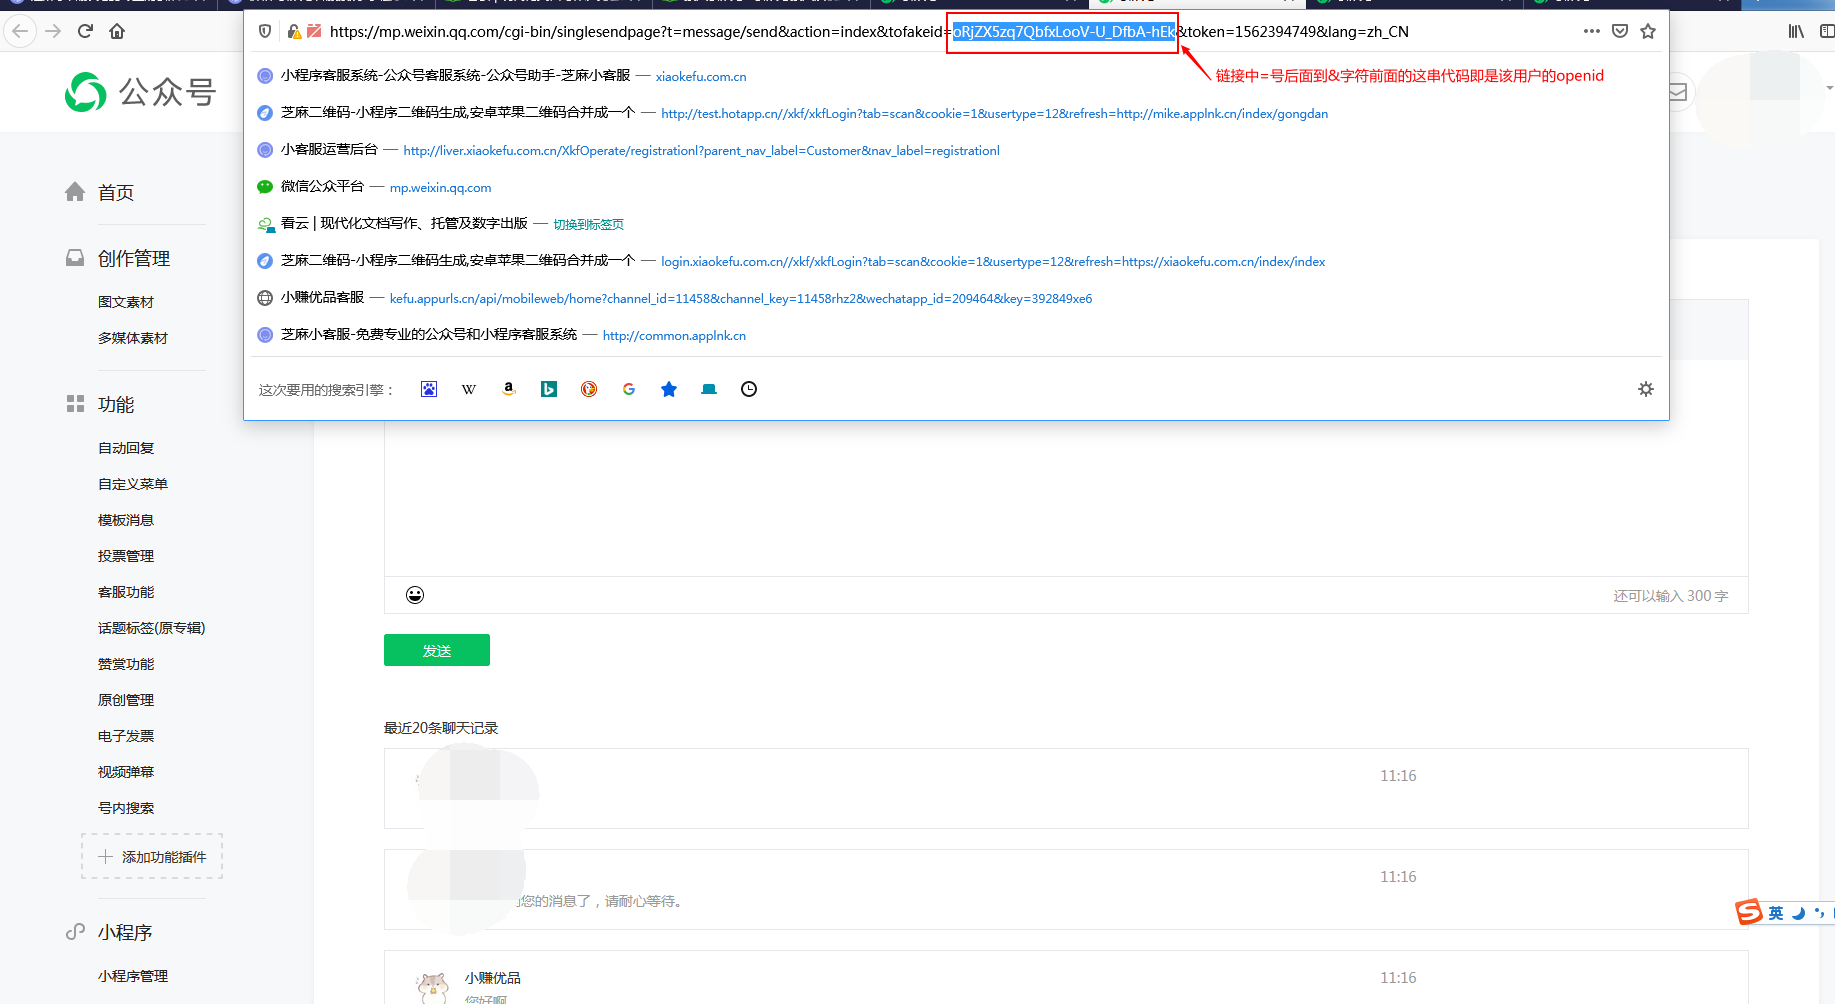
Task: Open 模板消息 page
Action: click(x=126, y=520)
